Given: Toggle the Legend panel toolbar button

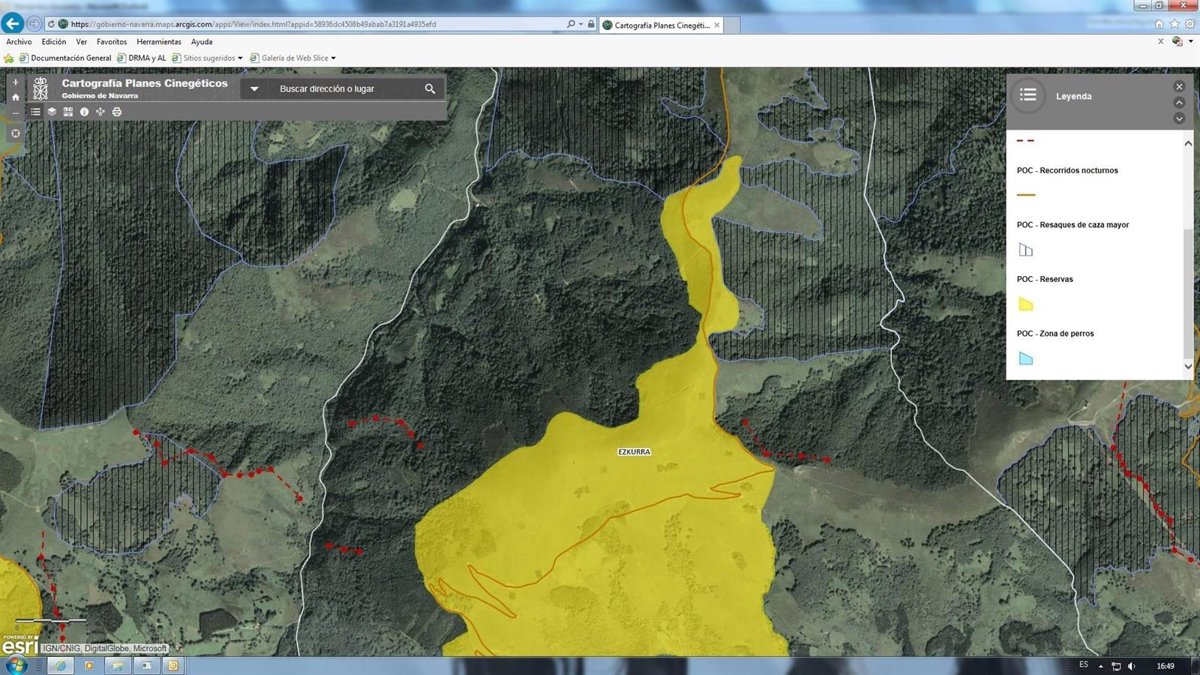Looking at the screenshot, I should 36,112.
